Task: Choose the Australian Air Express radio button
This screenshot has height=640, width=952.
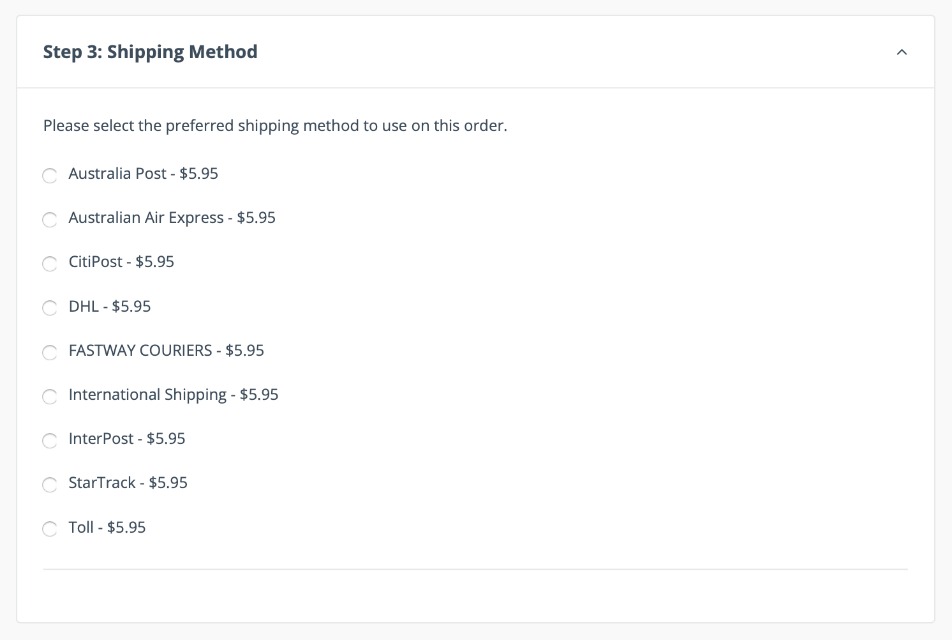Action: (x=49, y=220)
